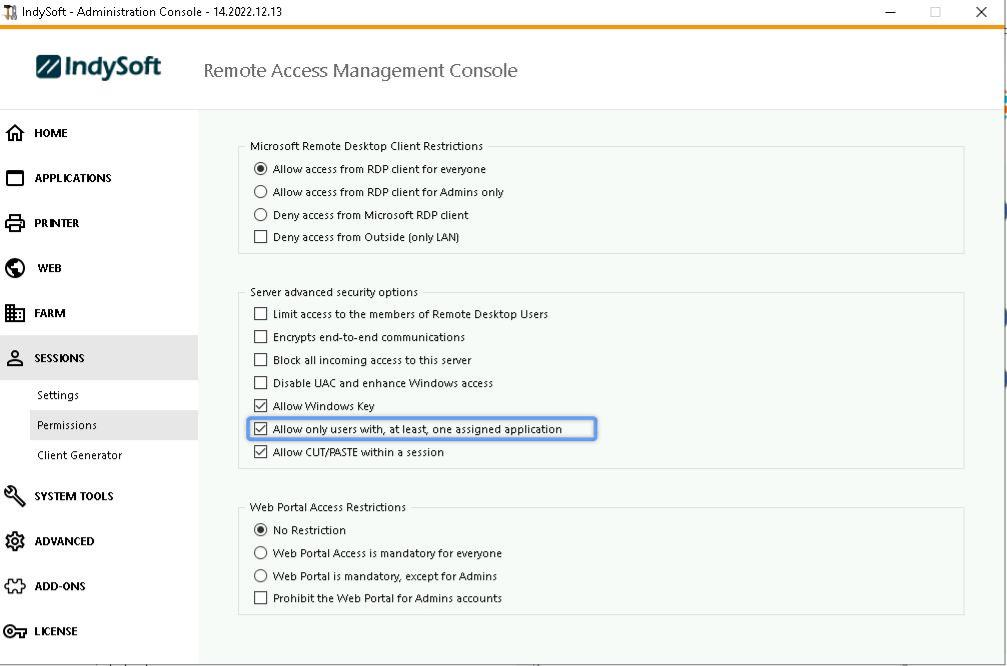Click the Advanced gear icon
Image resolution: width=1007 pixels, height=666 pixels.
coord(15,541)
